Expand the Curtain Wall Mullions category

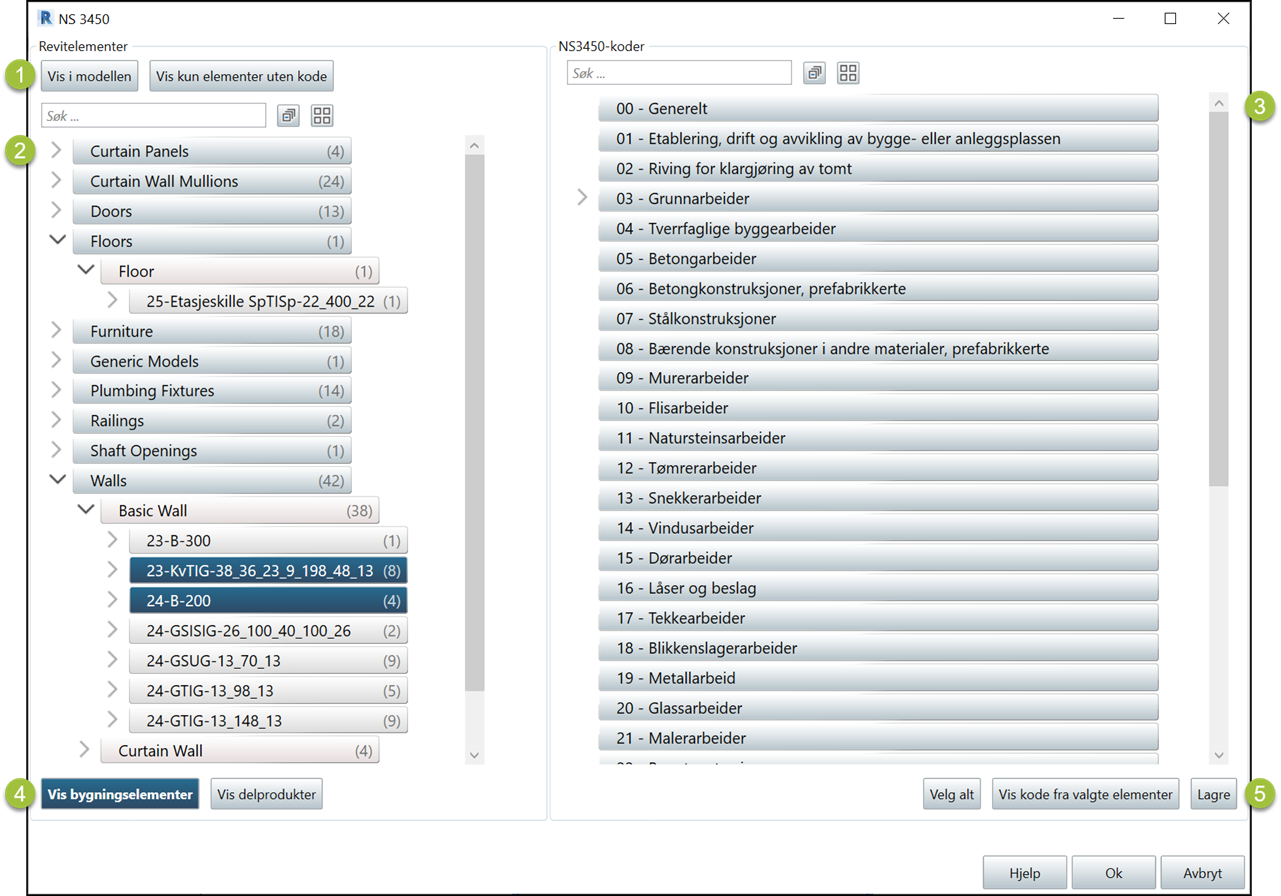(56, 181)
